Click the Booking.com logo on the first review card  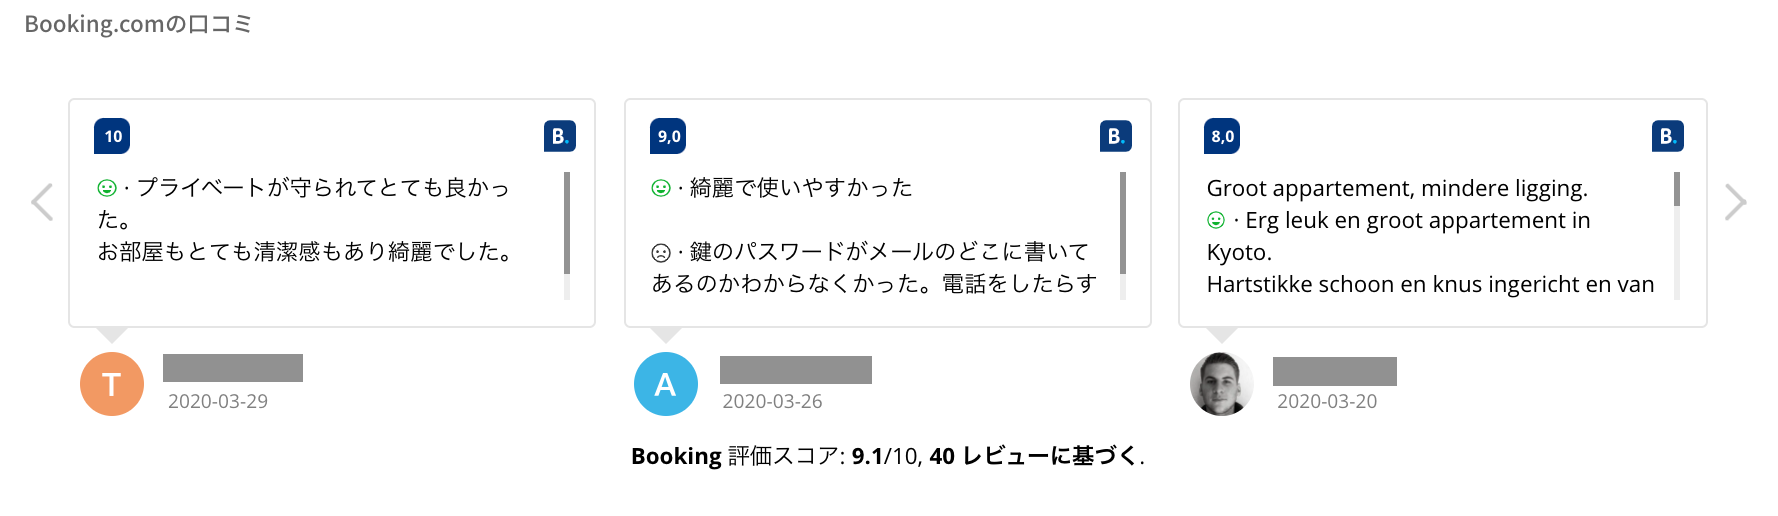pos(560,136)
